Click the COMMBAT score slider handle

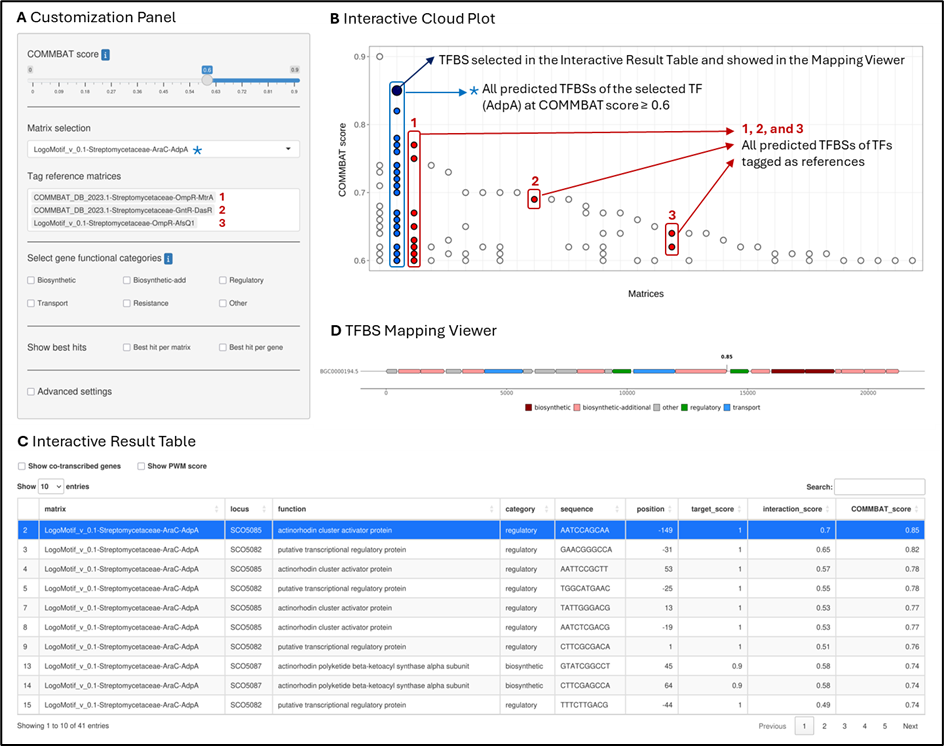point(207,81)
